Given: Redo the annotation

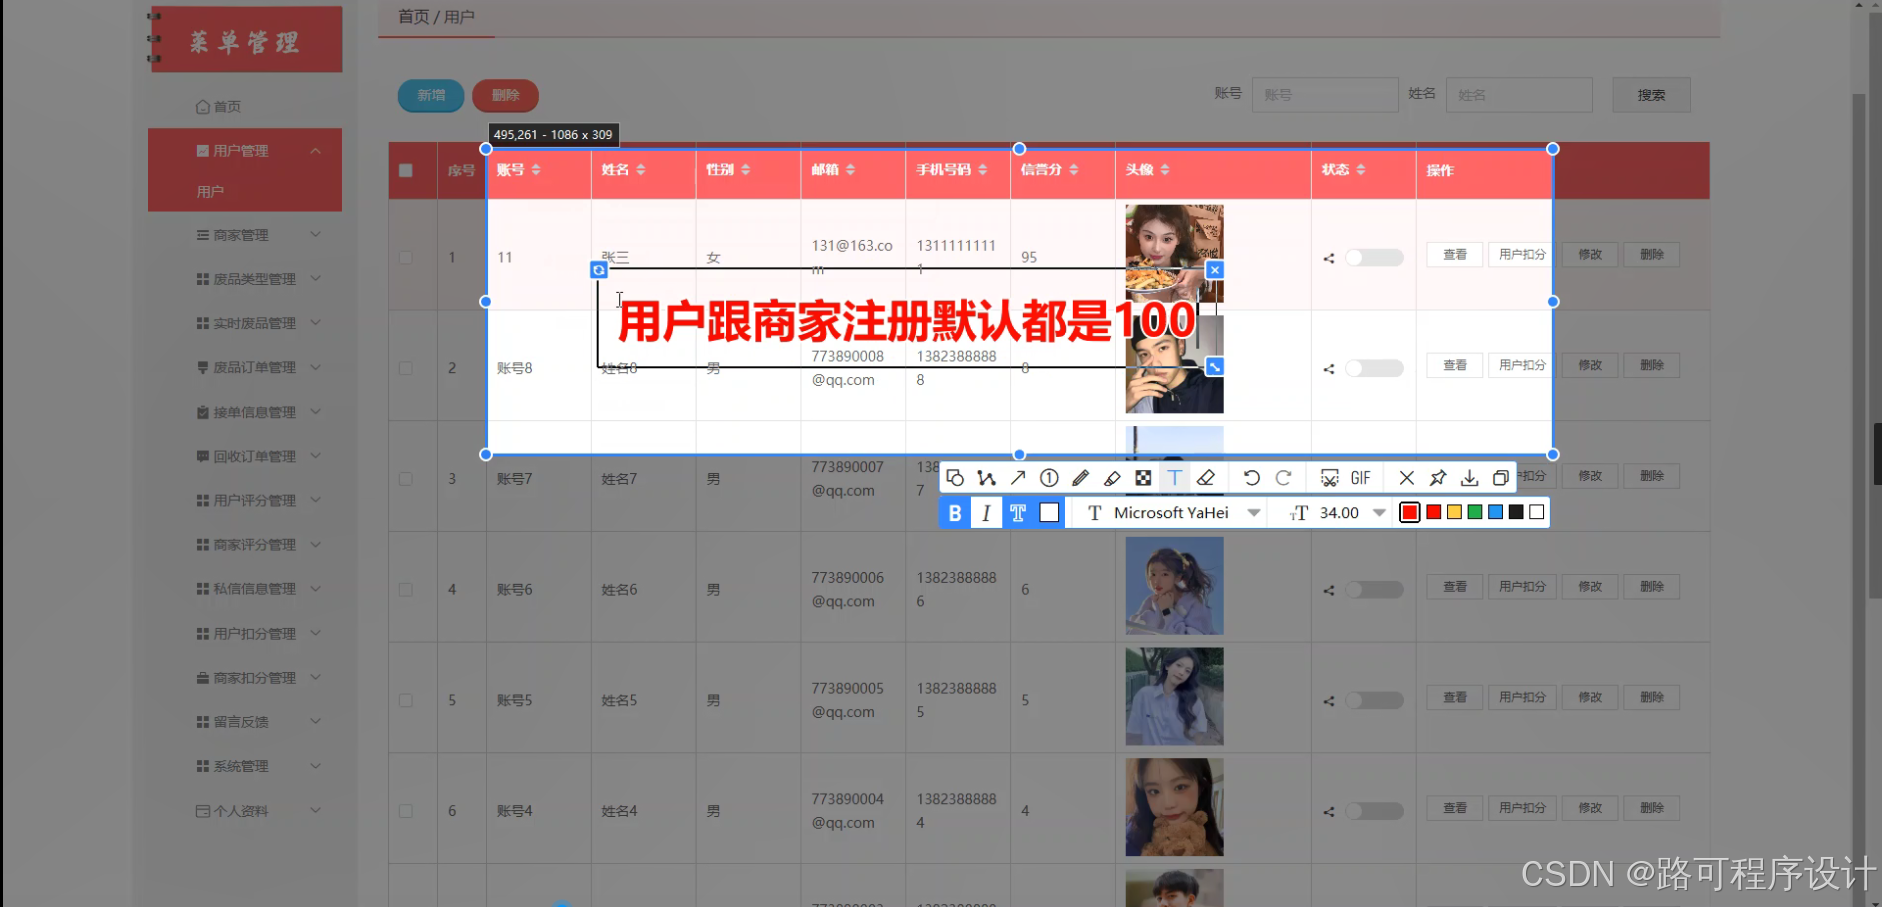Looking at the screenshot, I should point(1284,478).
